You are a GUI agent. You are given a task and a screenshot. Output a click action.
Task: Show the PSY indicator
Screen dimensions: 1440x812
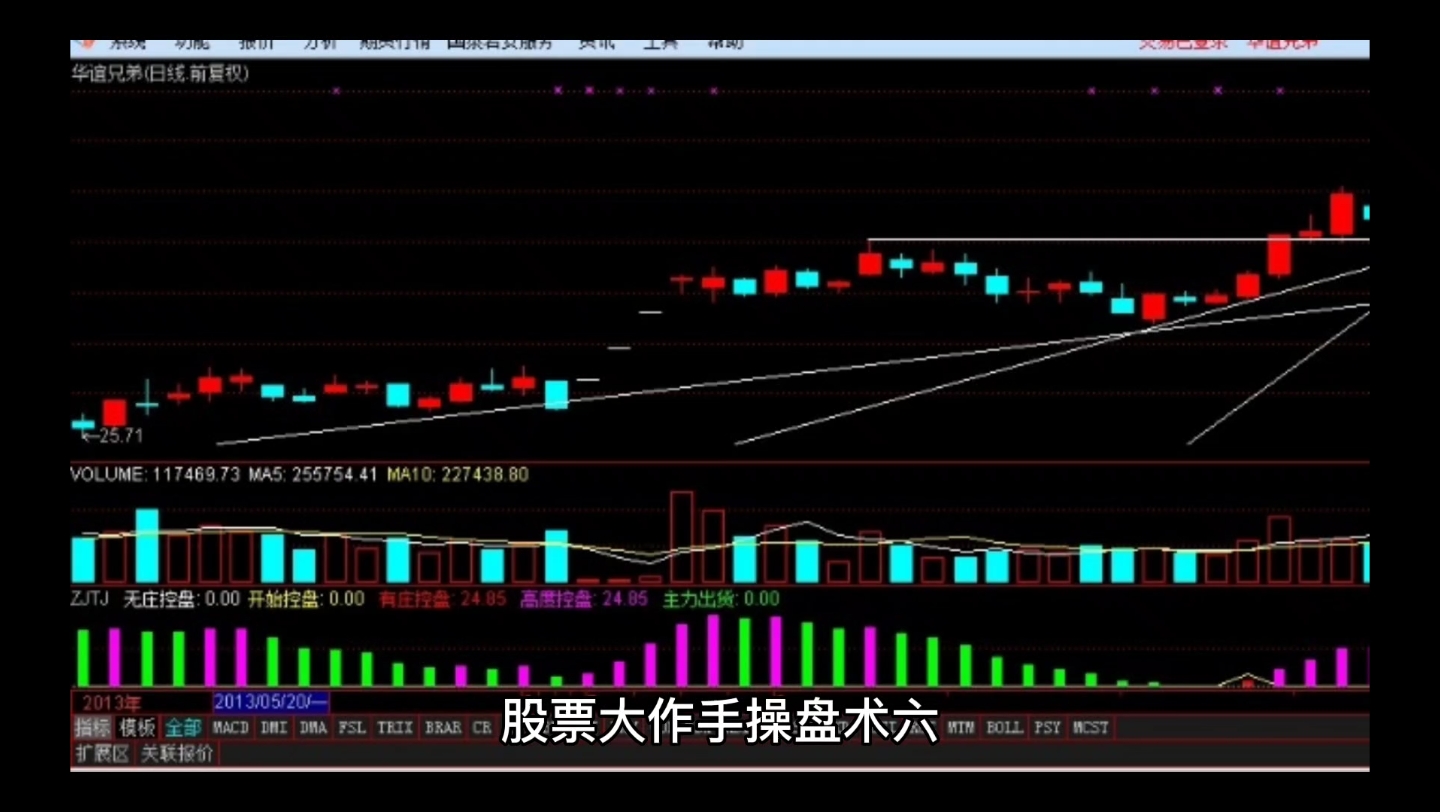[x=1048, y=728]
